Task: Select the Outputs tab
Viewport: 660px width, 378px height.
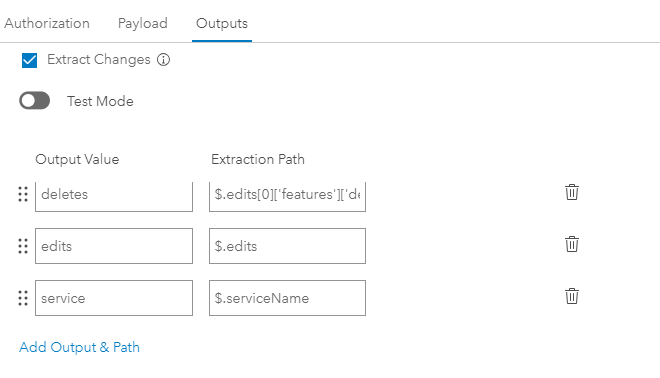Action: tap(222, 23)
